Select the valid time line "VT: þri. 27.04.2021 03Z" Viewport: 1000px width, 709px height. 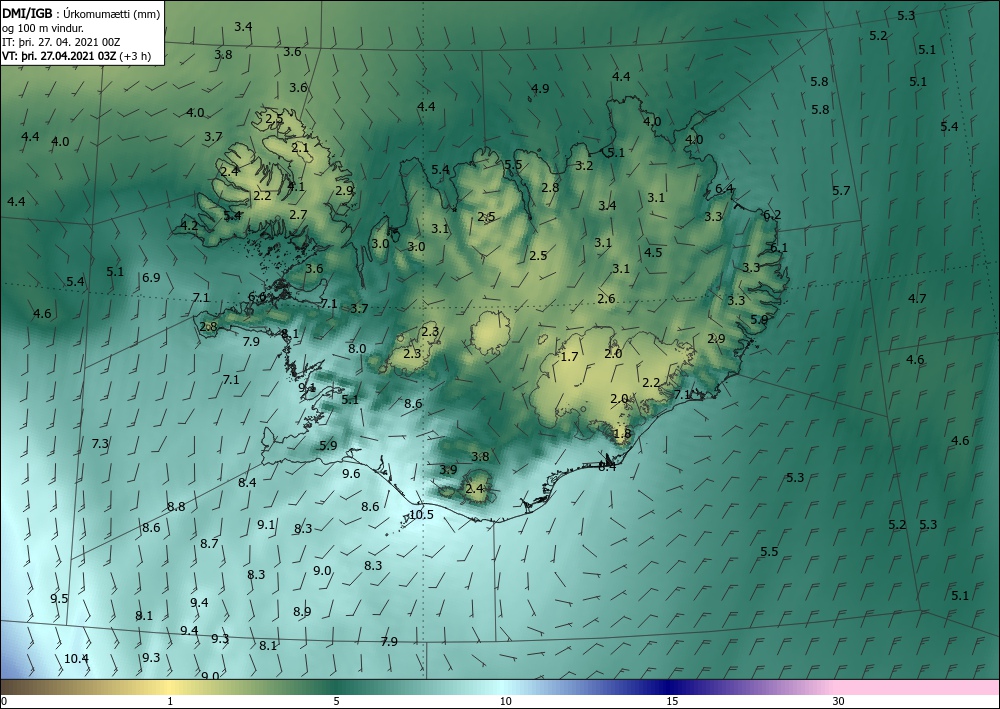point(59,56)
